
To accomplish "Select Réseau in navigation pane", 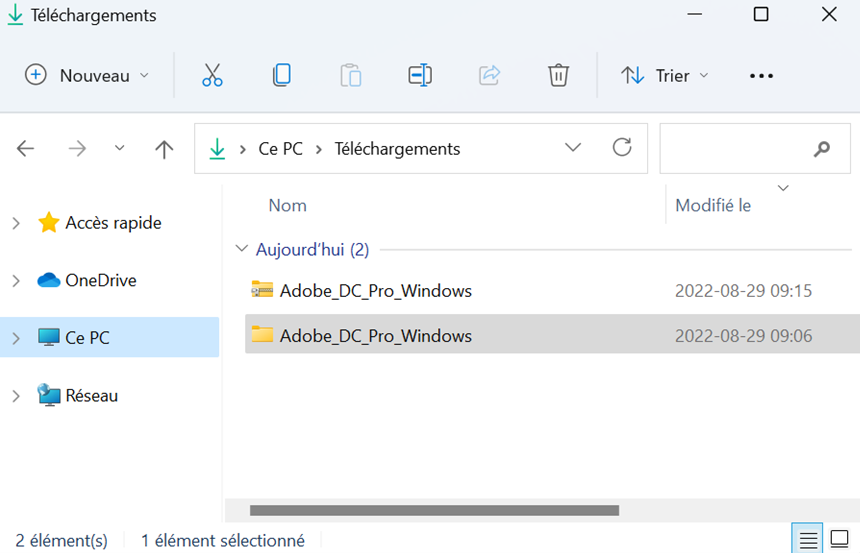I will pyautogui.click(x=91, y=395).
